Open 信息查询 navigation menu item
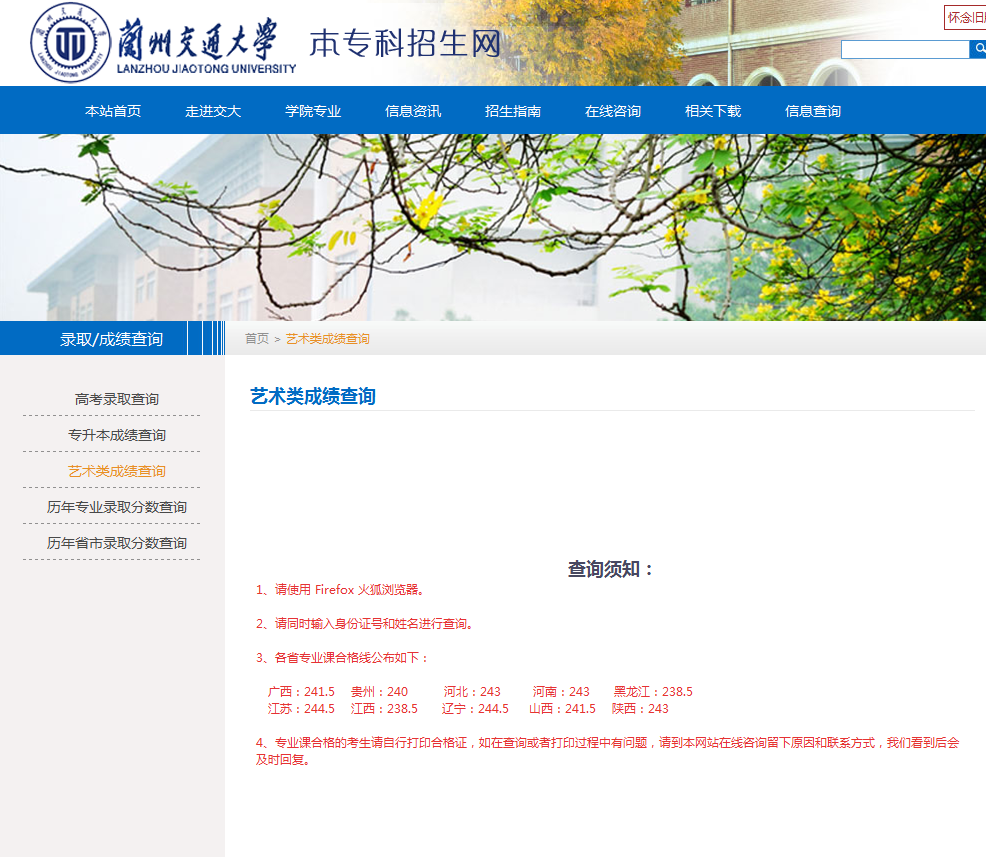The height and width of the screenshot is (857, 986). click(813, 111)
